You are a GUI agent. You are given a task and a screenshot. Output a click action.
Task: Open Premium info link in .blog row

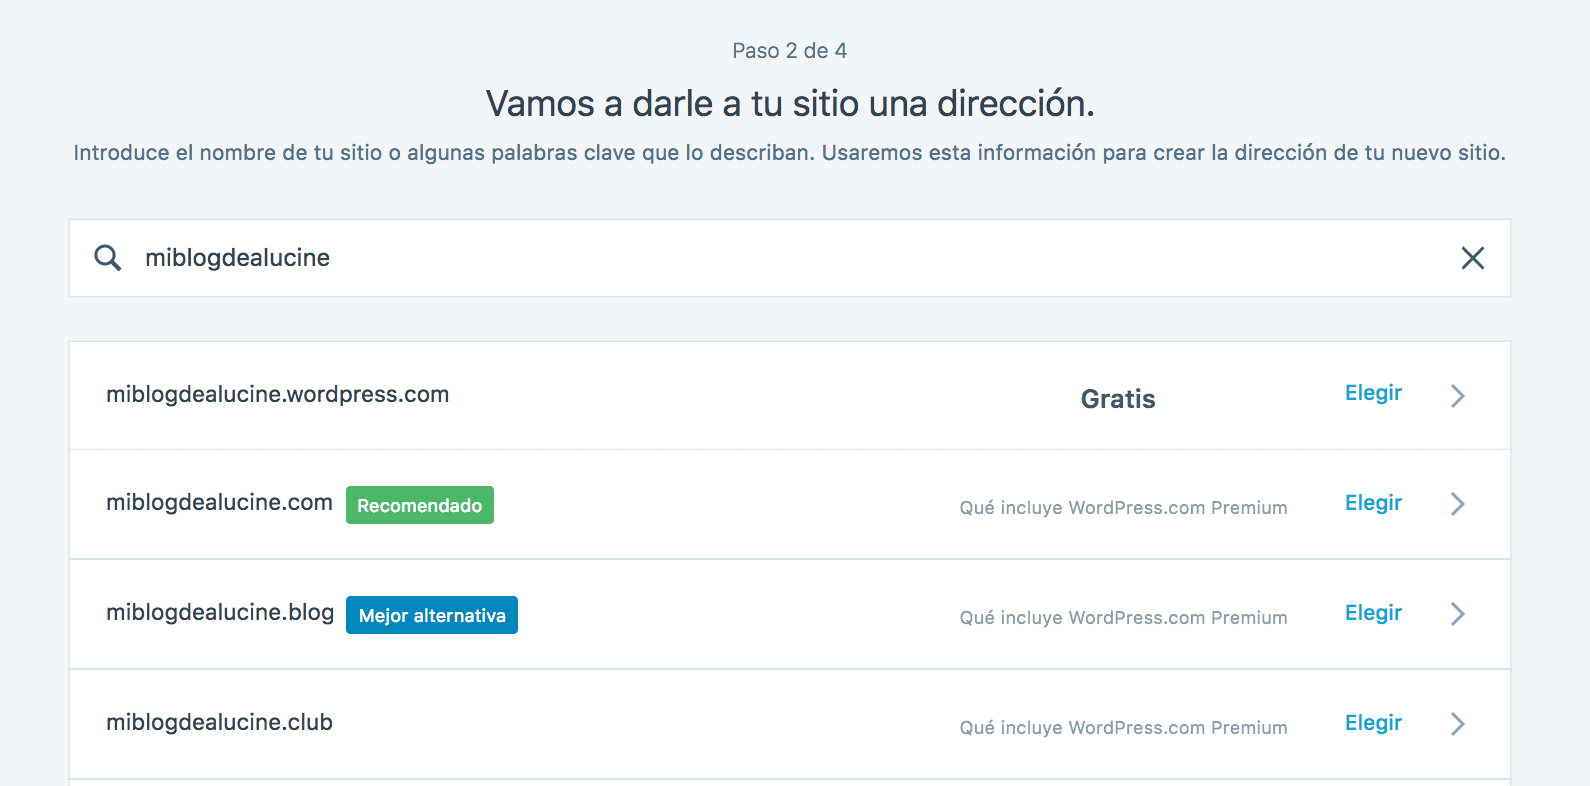point(1123,618)
